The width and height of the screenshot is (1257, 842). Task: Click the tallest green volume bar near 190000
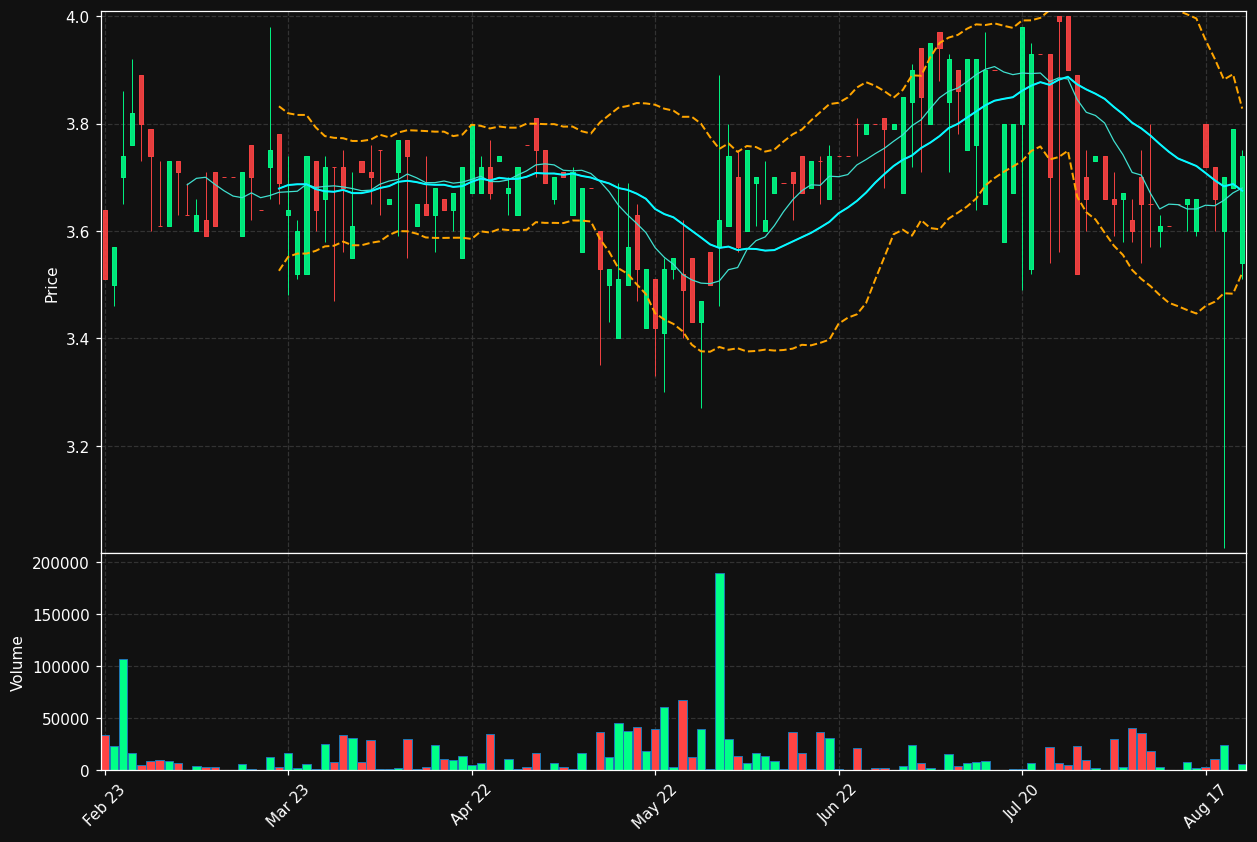[x=719, y=672]
